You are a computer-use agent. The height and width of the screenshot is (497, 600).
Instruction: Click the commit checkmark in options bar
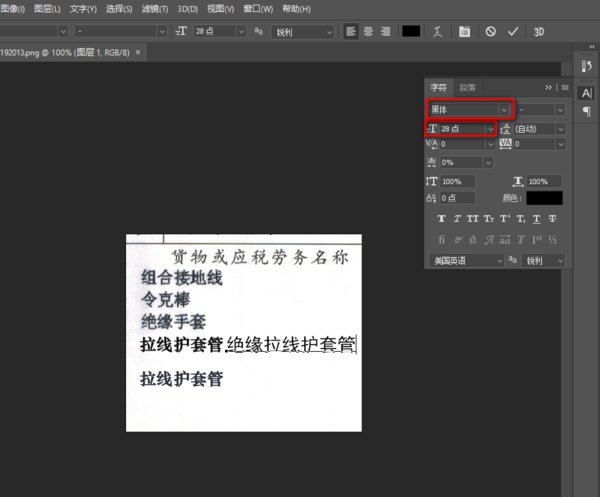[513, 31]
